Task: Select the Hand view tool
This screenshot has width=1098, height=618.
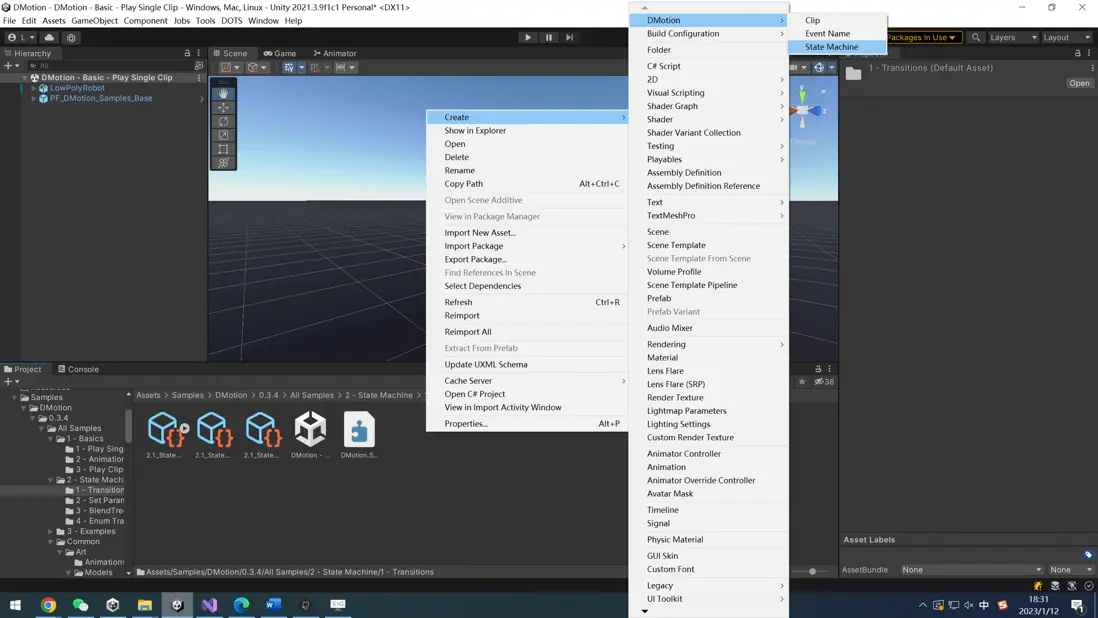Action: tap(223, 94)
